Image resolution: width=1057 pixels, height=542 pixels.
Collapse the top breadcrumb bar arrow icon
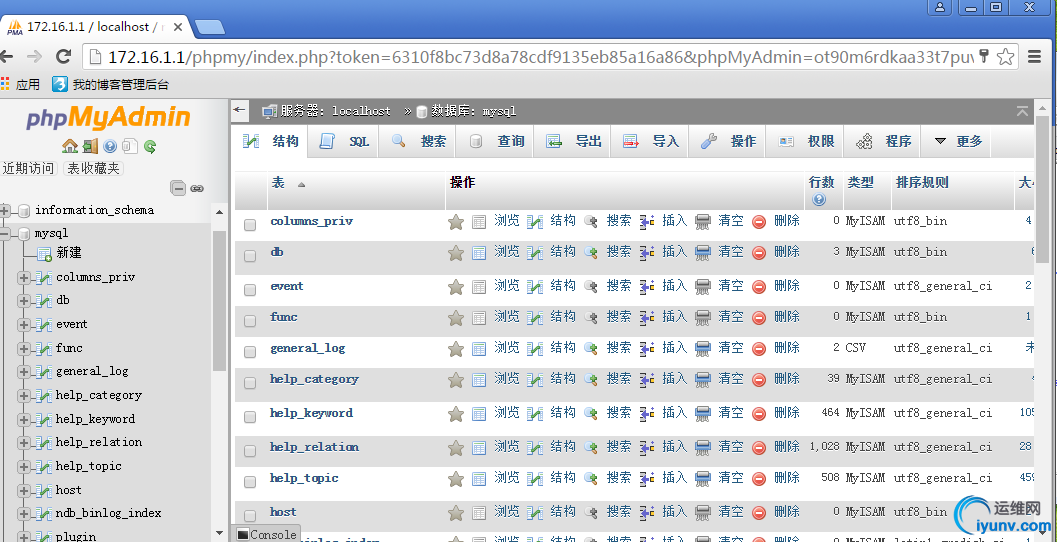1023,111
